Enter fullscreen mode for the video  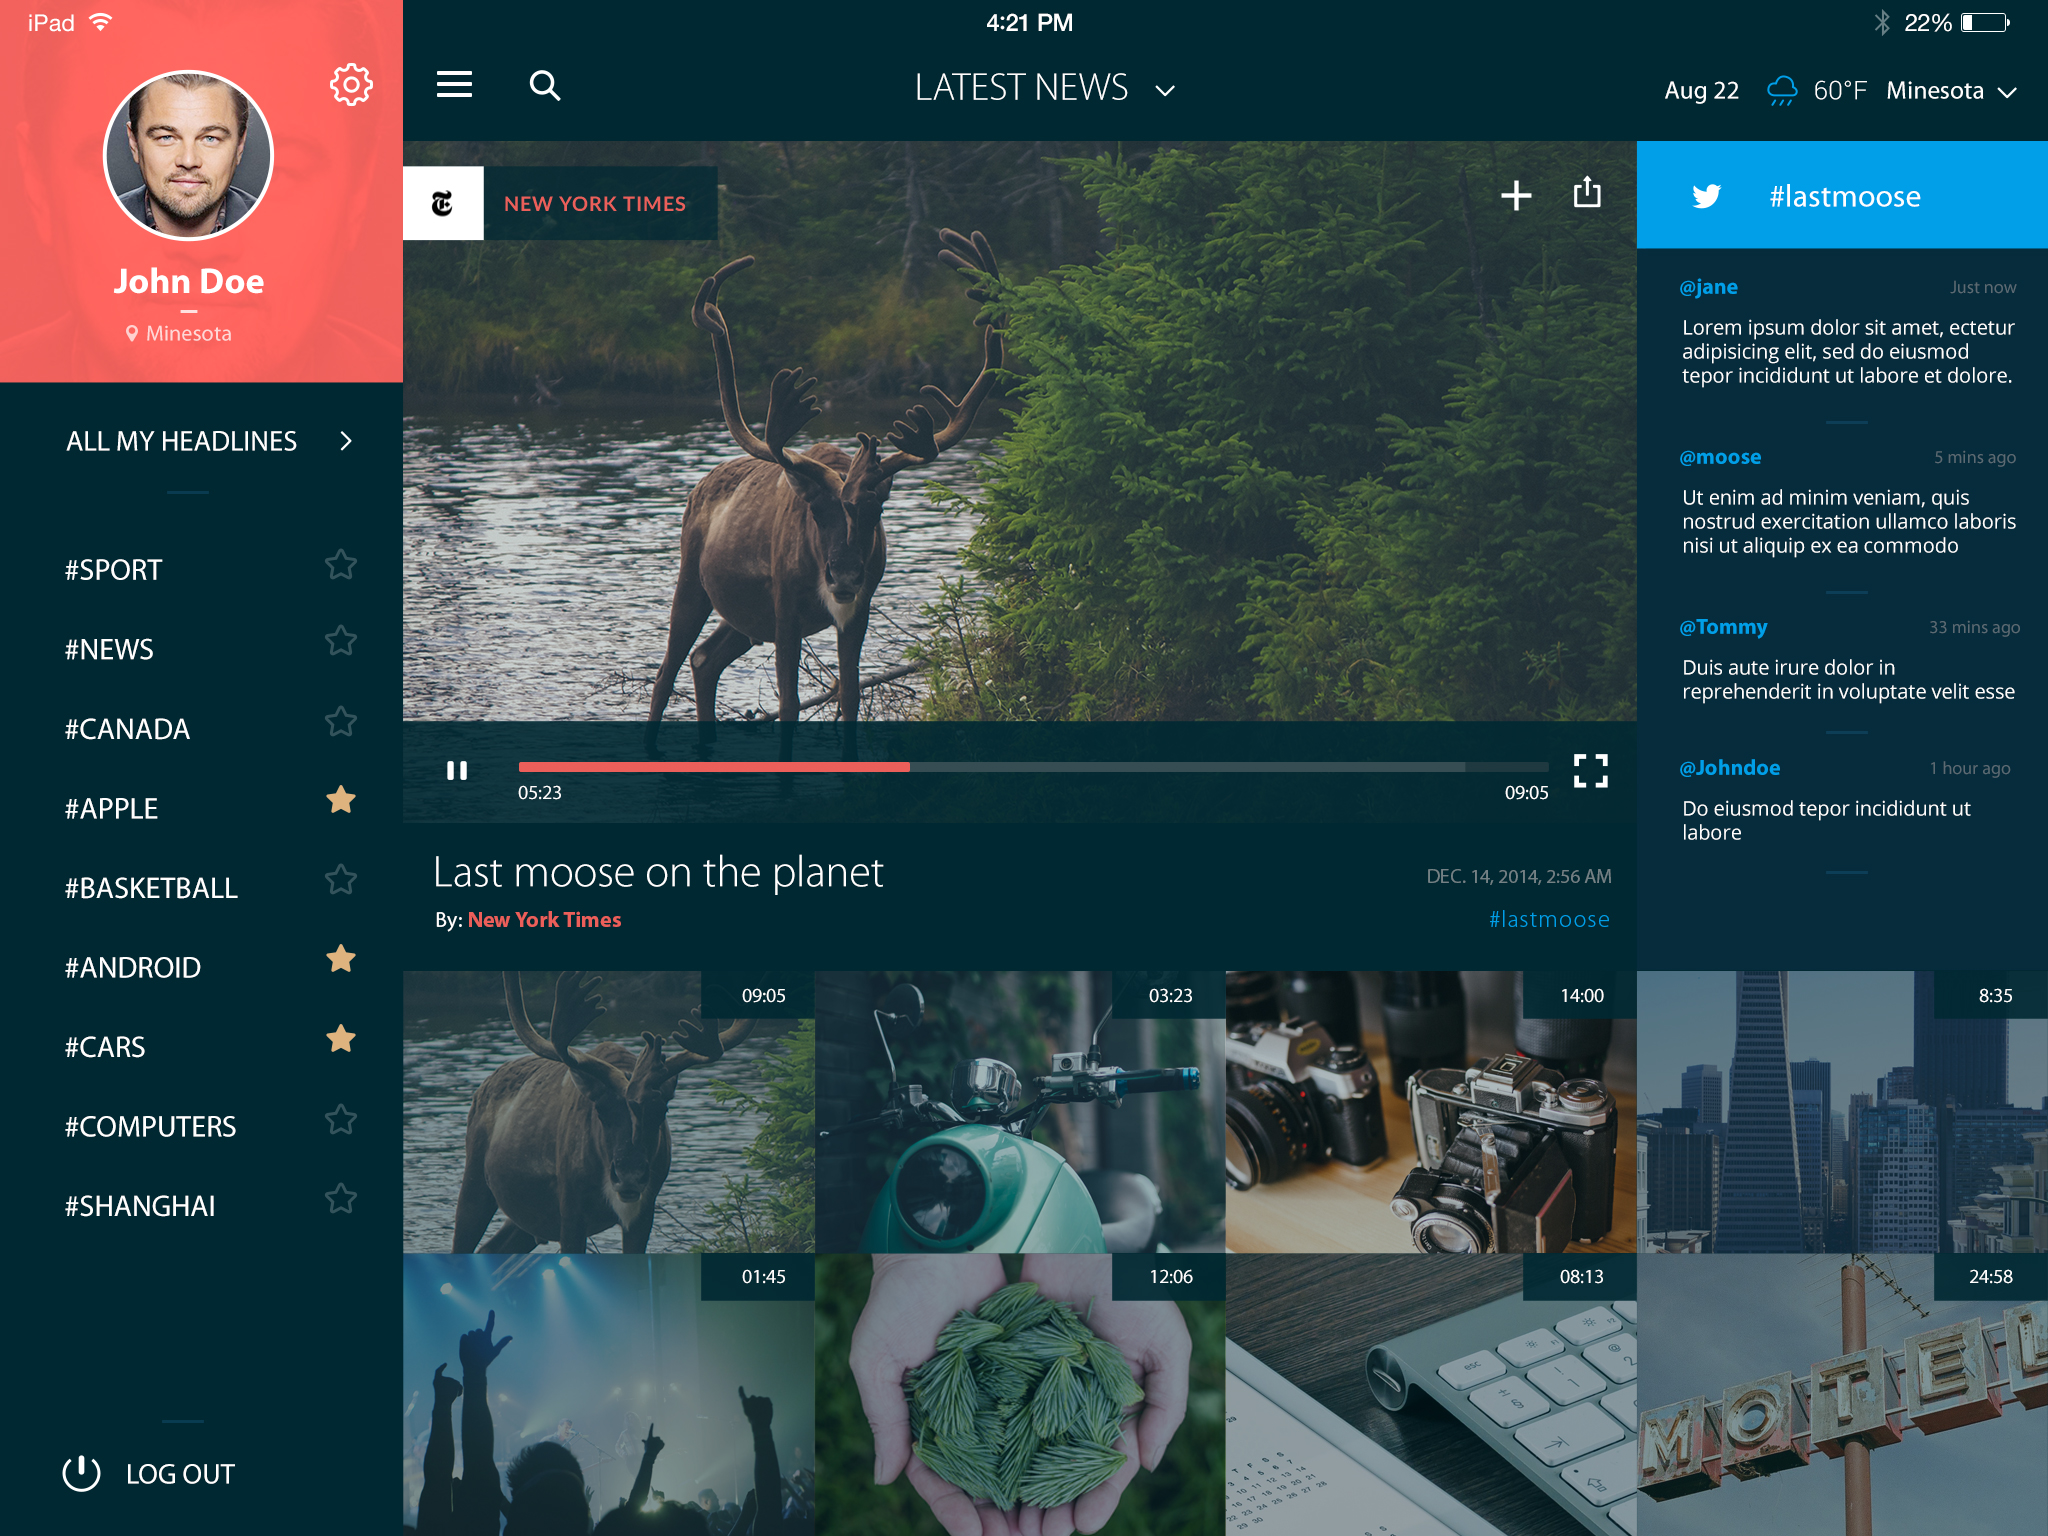coord(1590,771)
